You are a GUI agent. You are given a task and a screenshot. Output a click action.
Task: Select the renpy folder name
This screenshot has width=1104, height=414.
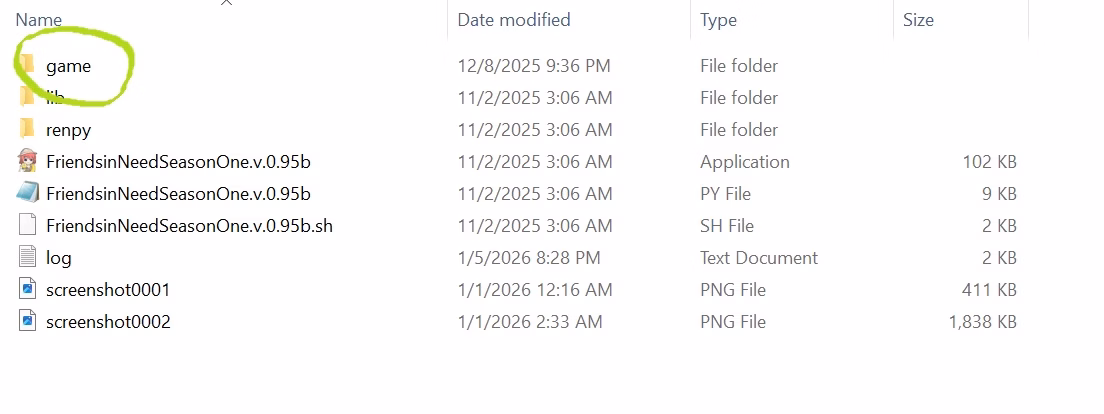68,130
